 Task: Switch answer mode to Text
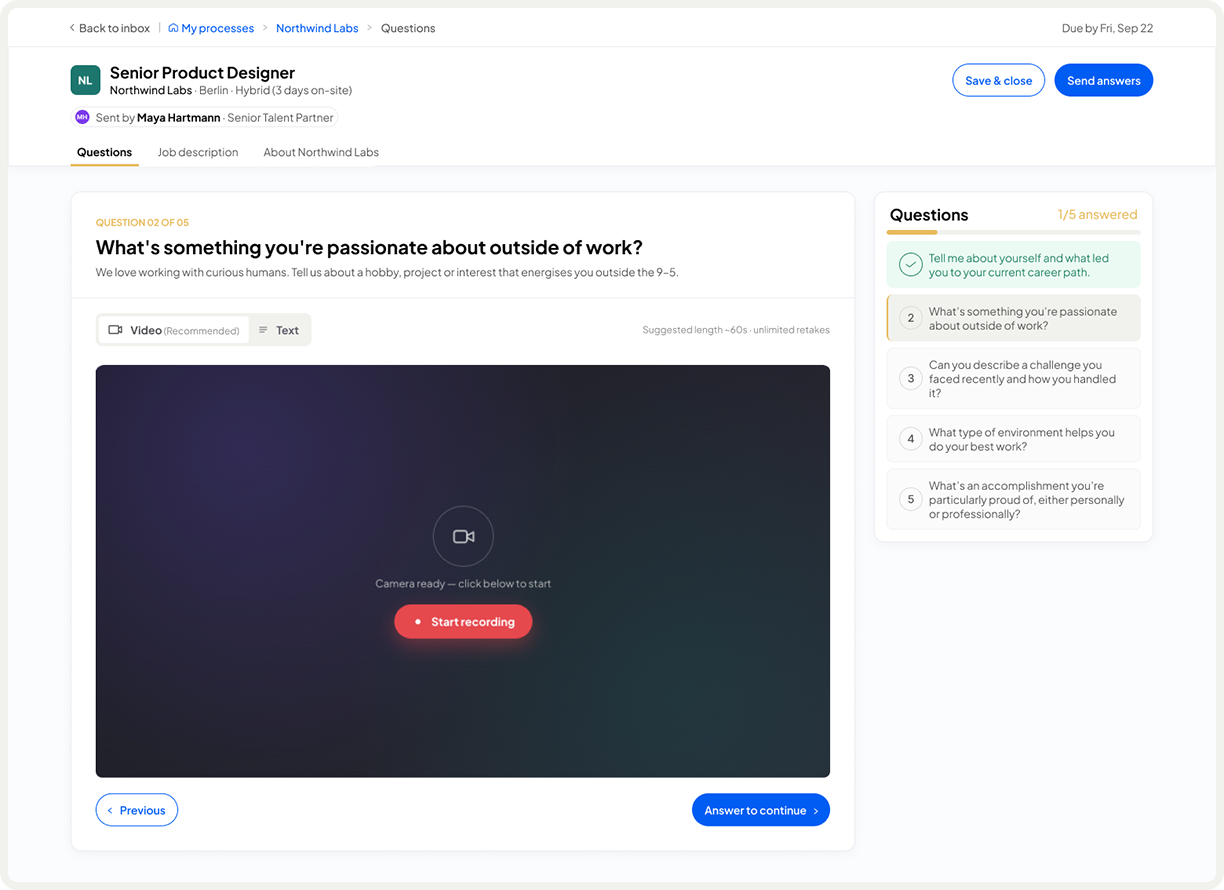279,330
